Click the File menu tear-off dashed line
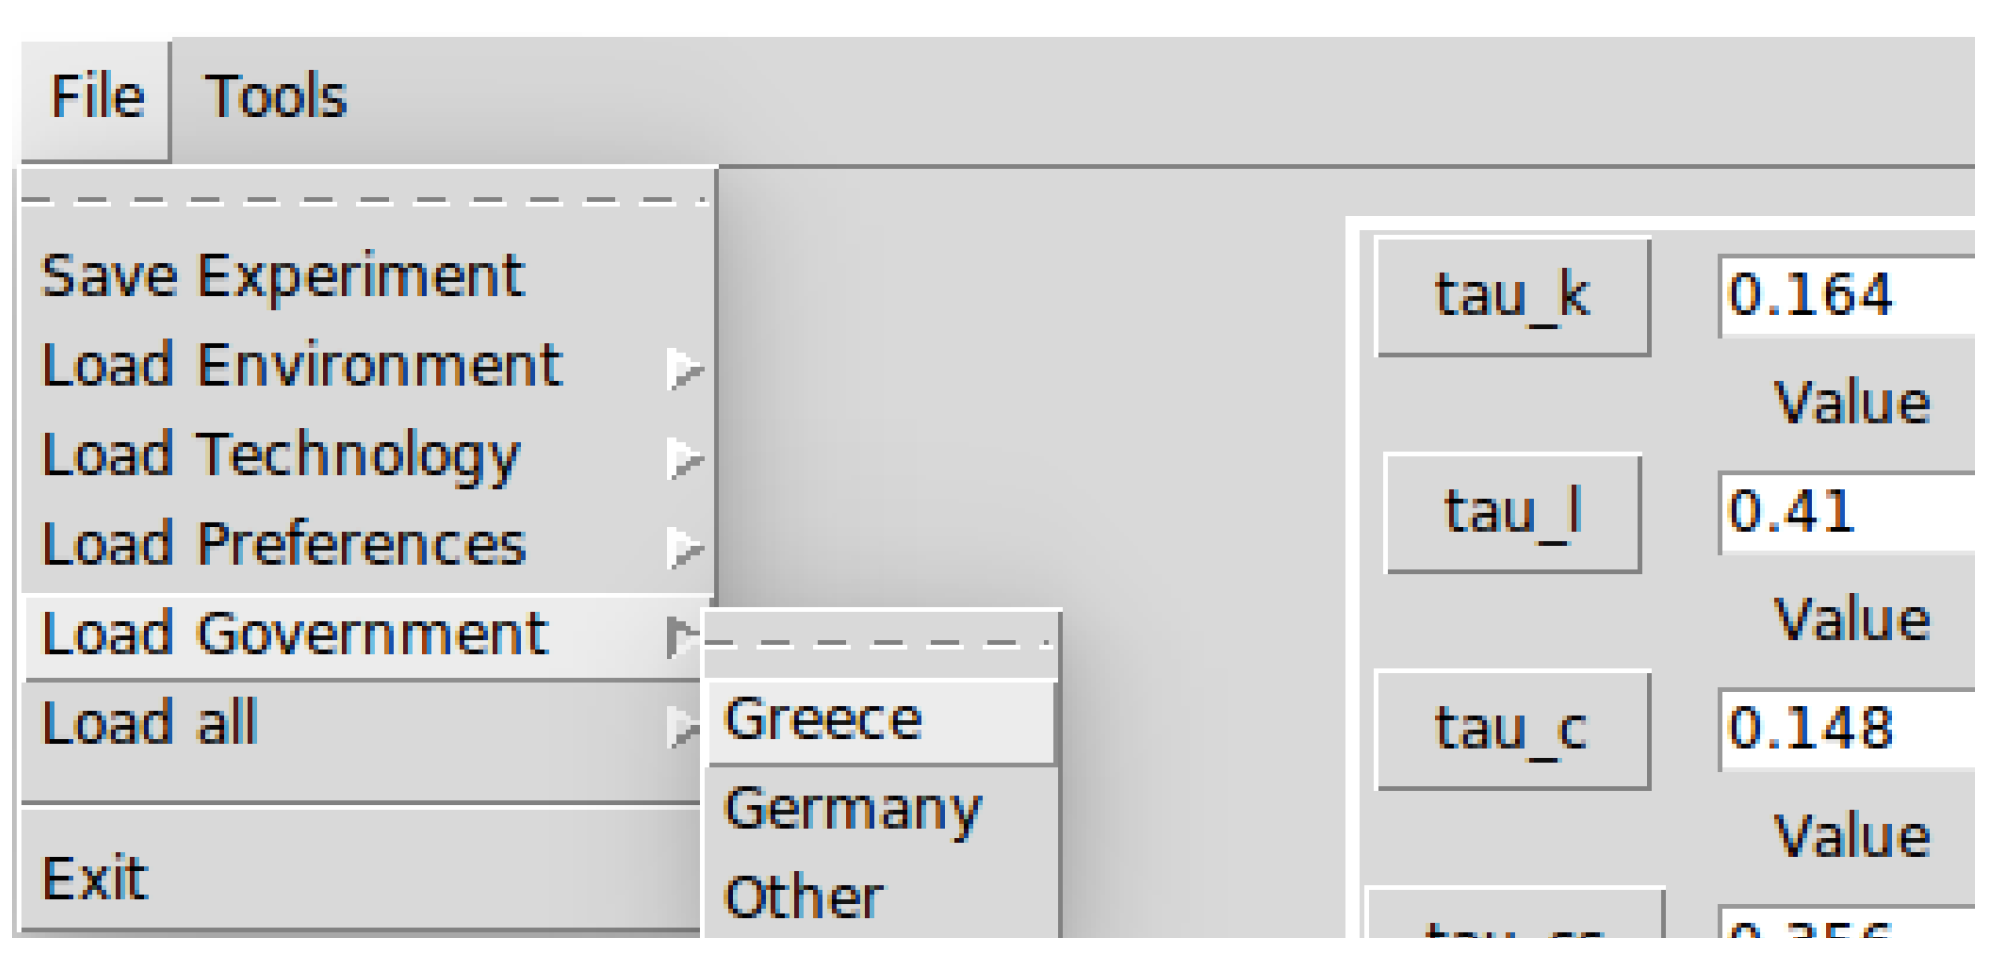The image size is (2004, 964). tap(366, 201)
